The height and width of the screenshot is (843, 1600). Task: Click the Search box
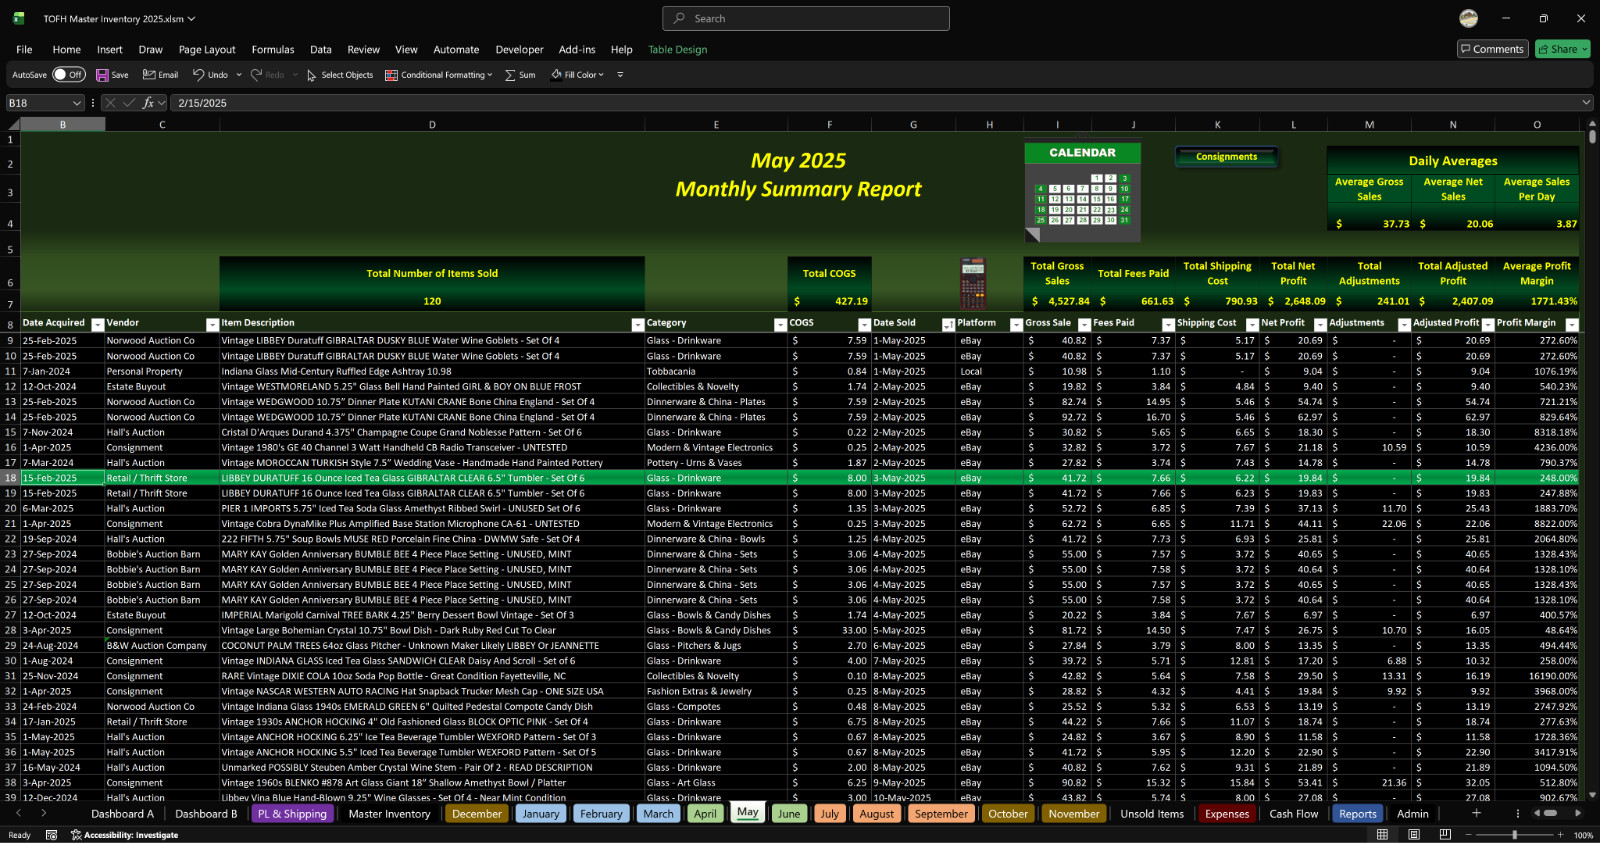click(806, 18)
